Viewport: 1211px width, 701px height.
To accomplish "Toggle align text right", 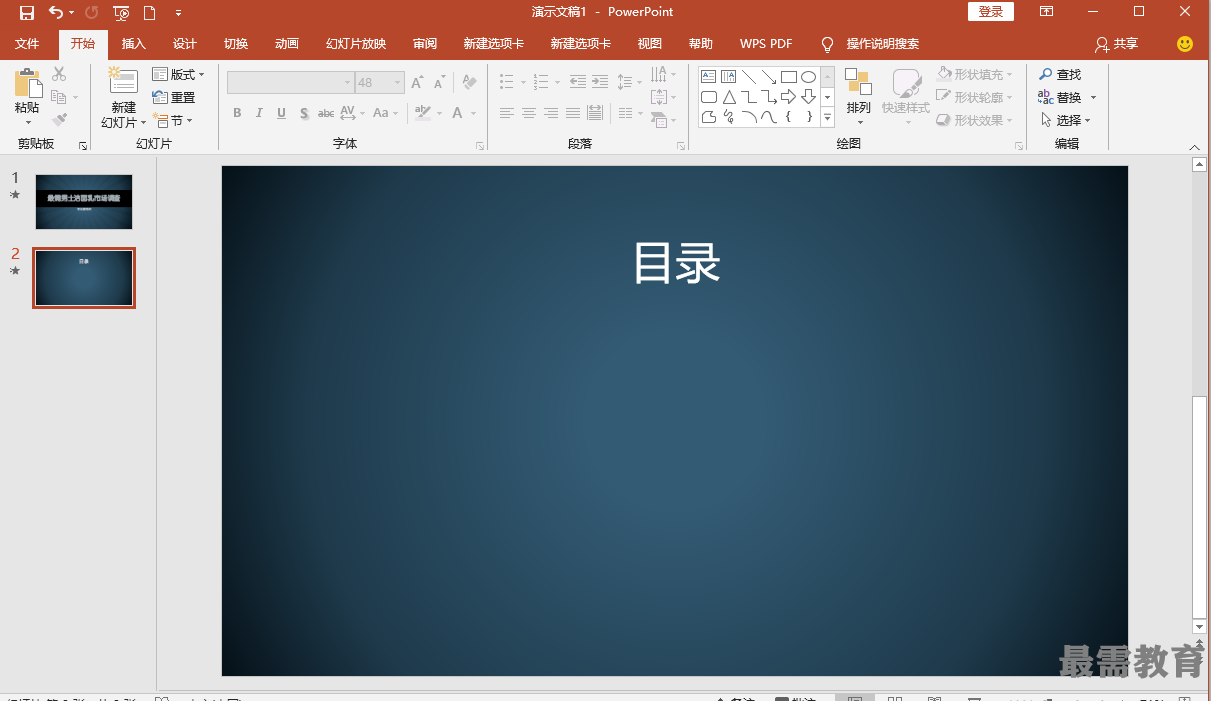I will tap(551, 113).
